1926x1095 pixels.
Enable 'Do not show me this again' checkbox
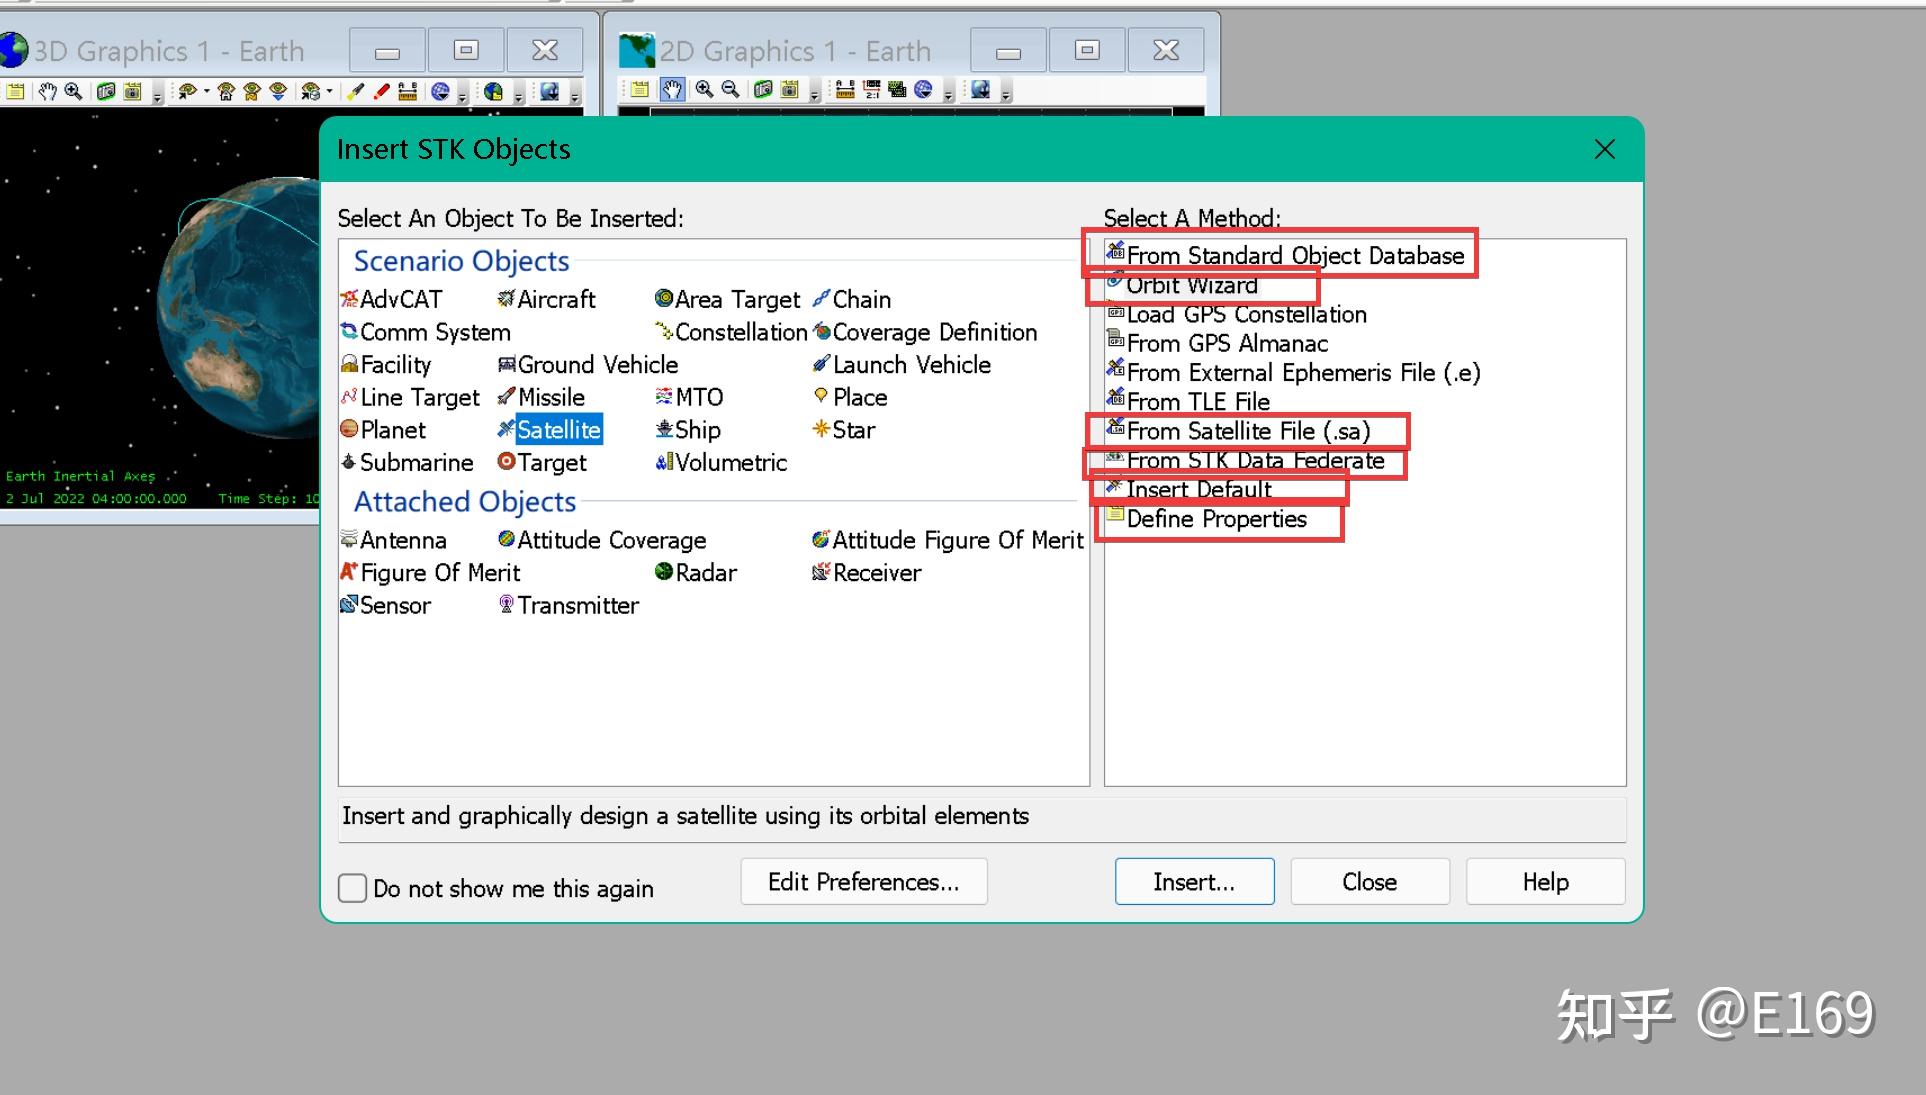352,888
